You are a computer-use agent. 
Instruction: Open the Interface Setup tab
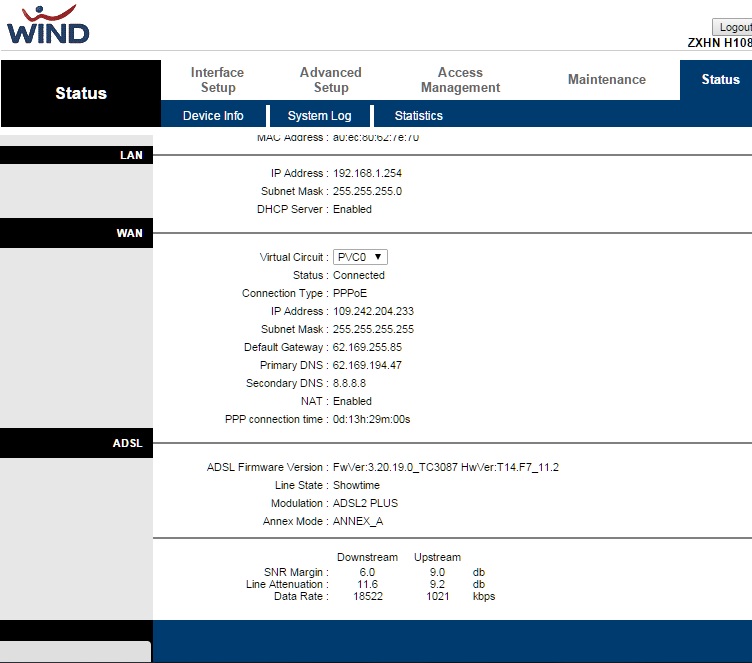(x=217, y=80)
